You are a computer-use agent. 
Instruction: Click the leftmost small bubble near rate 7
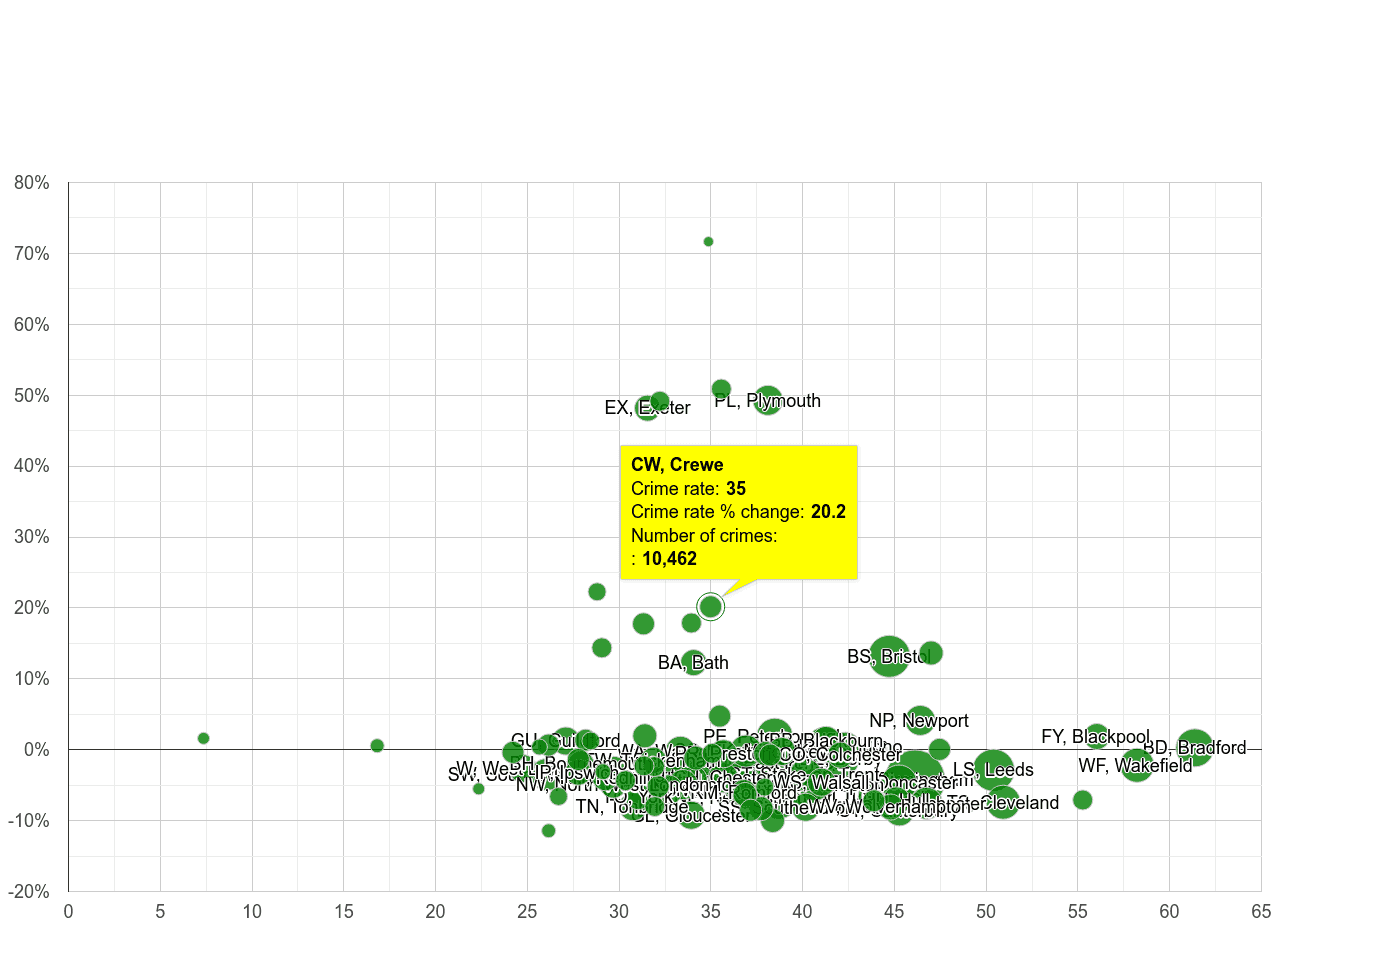pos(203,738)
